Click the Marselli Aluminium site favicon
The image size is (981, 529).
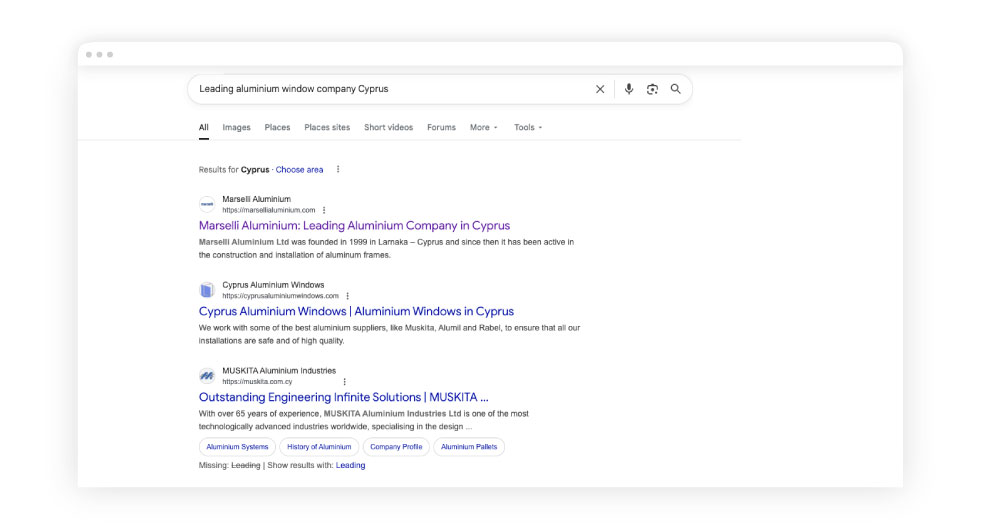(x=207, y=204)
